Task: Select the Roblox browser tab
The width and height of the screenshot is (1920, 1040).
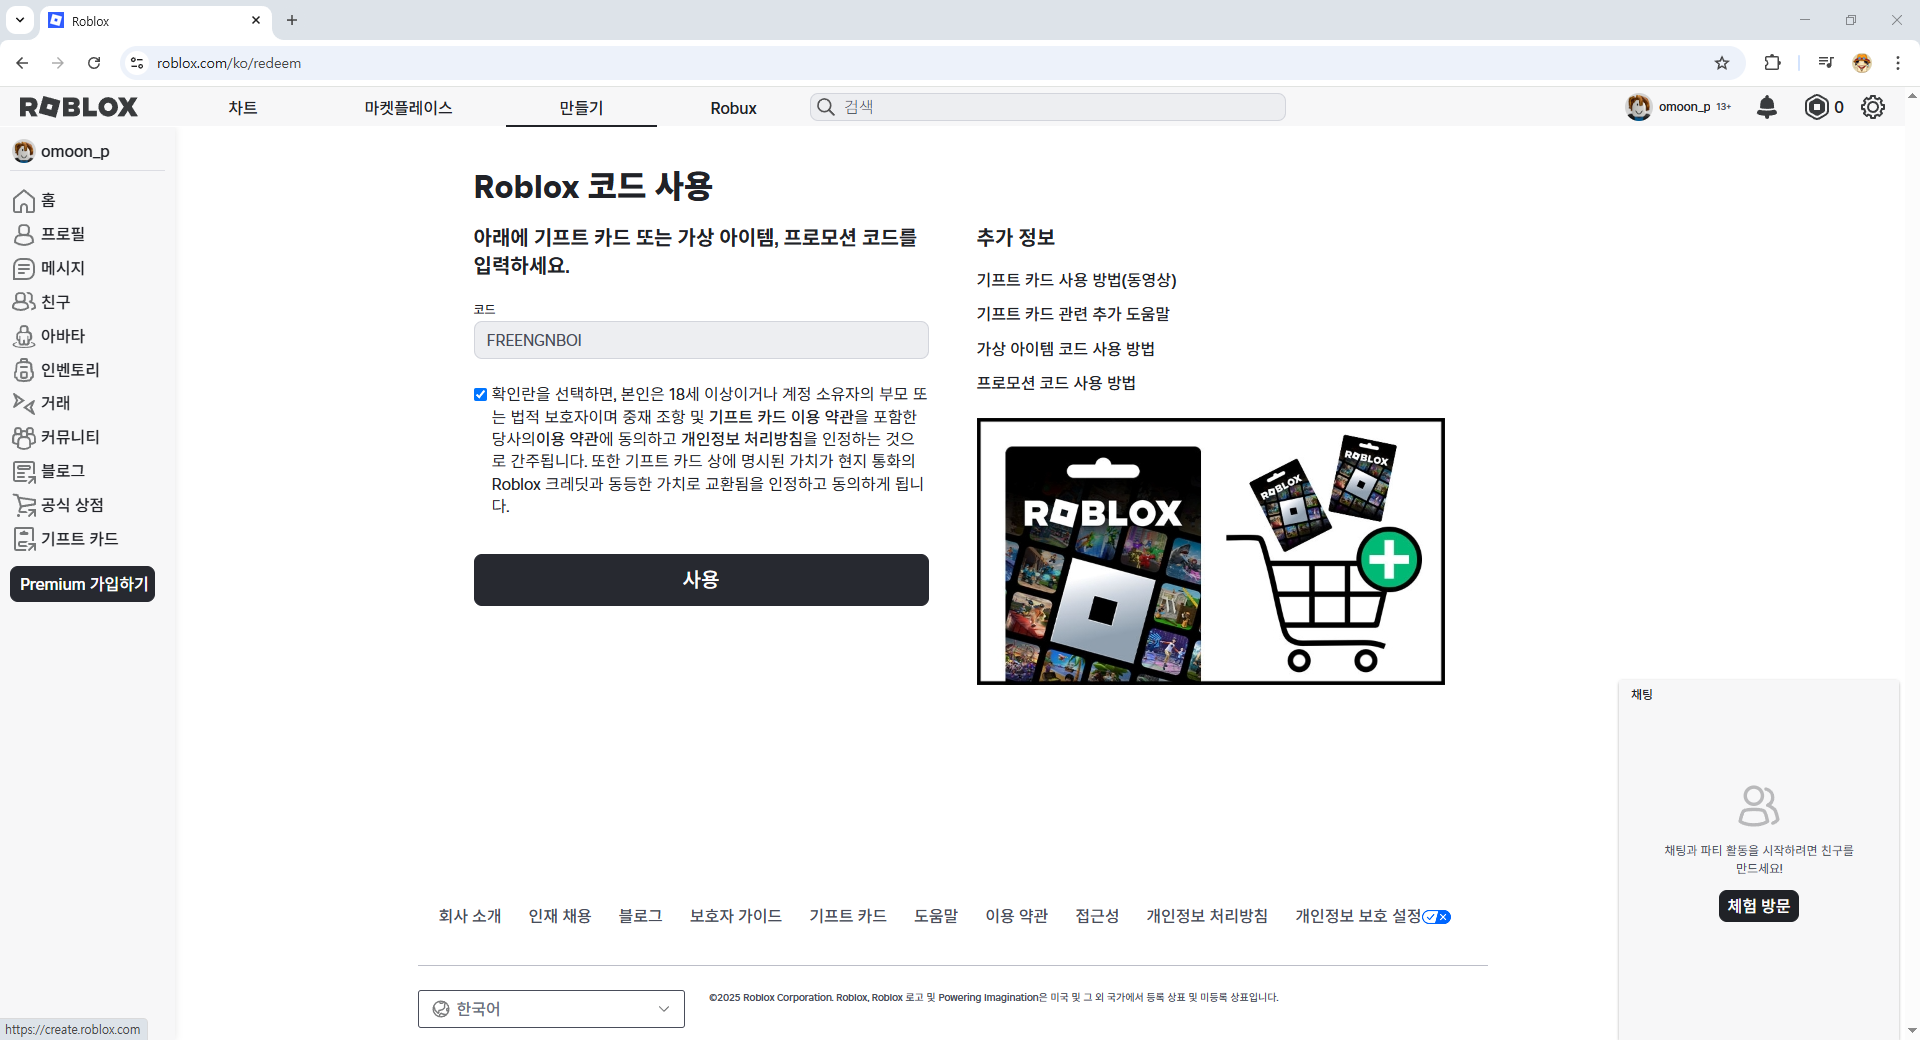Action: click(x=154, y=21)
